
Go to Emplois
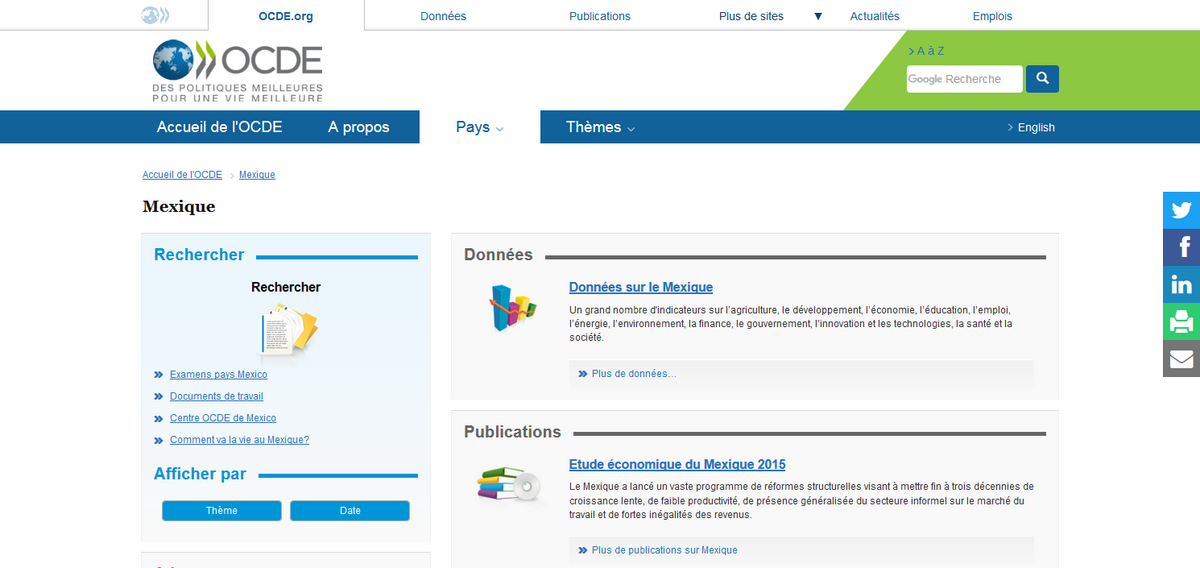pos(992,16)
